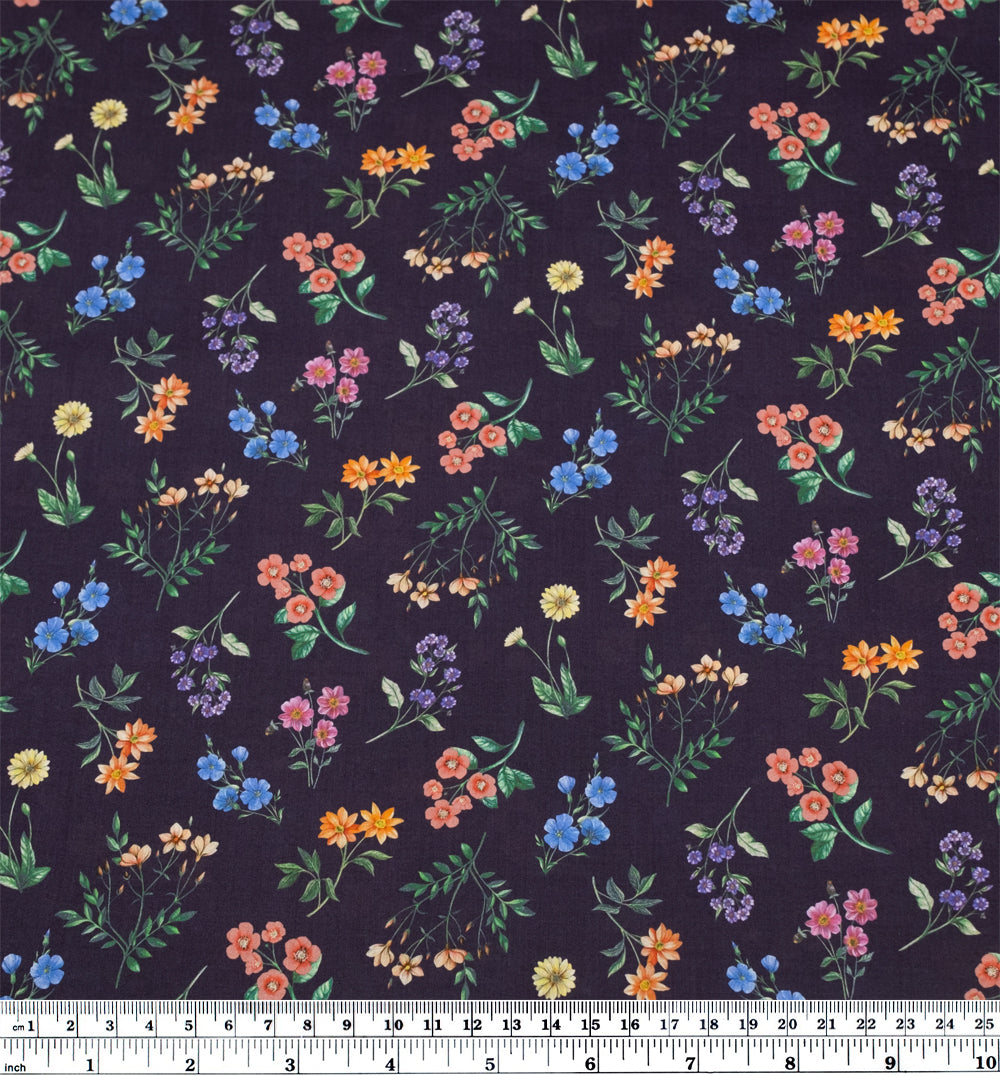Select the 5 inch ruler marking
Screen dimensions: 1000x1076
(489, 1062)
